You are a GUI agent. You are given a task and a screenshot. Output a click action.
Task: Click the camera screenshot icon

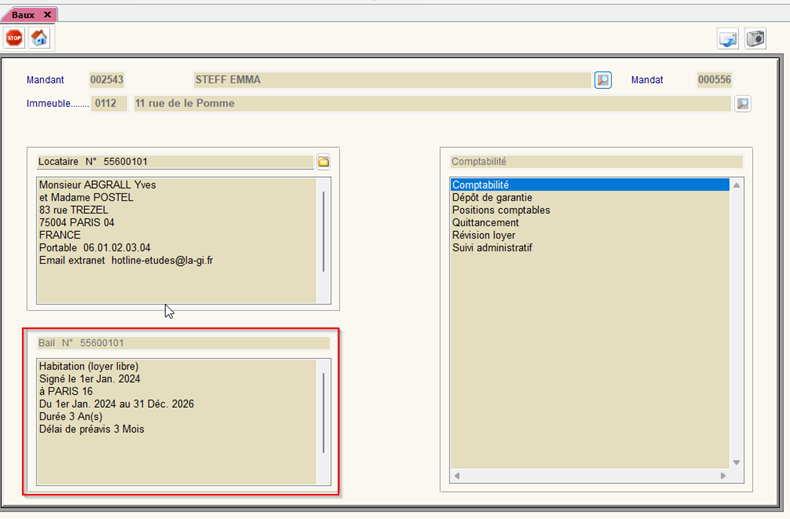coord(755,38)
